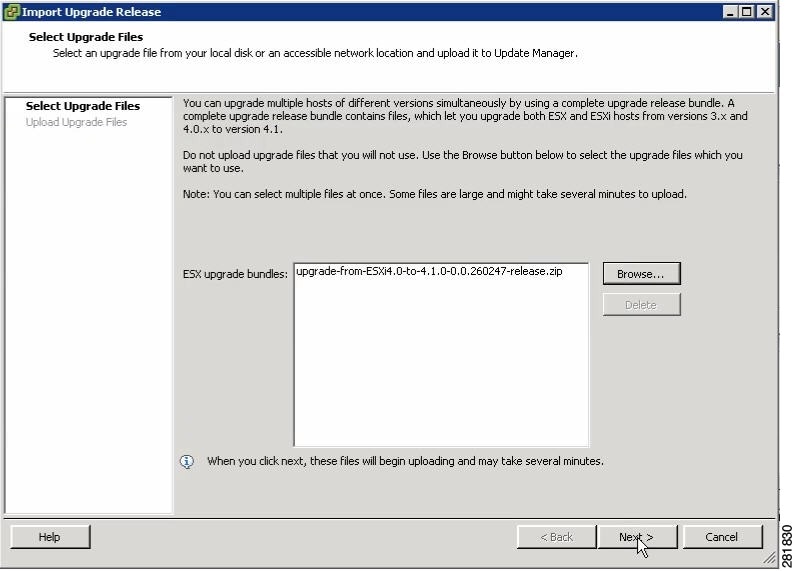Click the 'Select Upgrade Files' header title
This screenshot has width=796, height=571.
click(x=86, y=37)
